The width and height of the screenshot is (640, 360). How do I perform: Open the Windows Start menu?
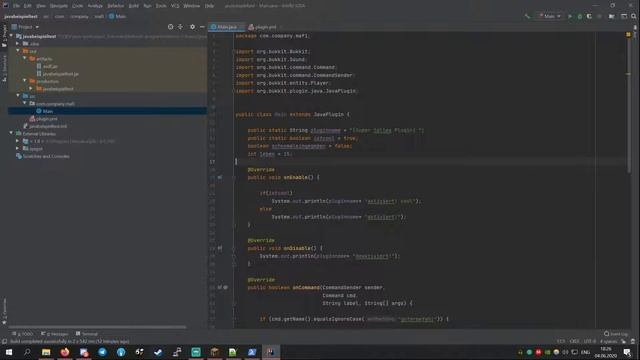point(9,352)
